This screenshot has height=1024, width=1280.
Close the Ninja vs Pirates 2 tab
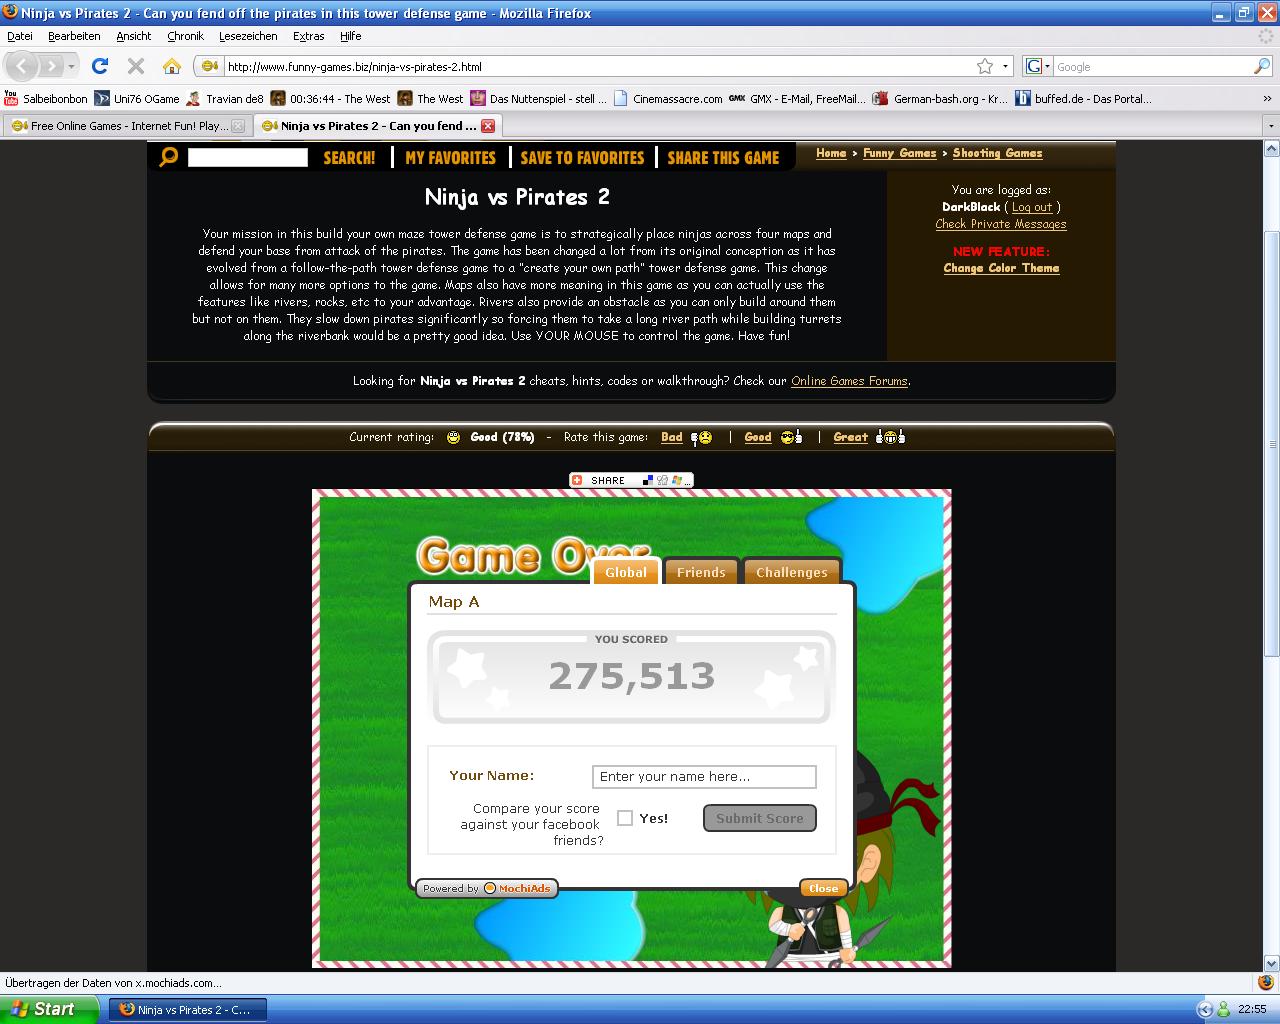pos(488,126)
